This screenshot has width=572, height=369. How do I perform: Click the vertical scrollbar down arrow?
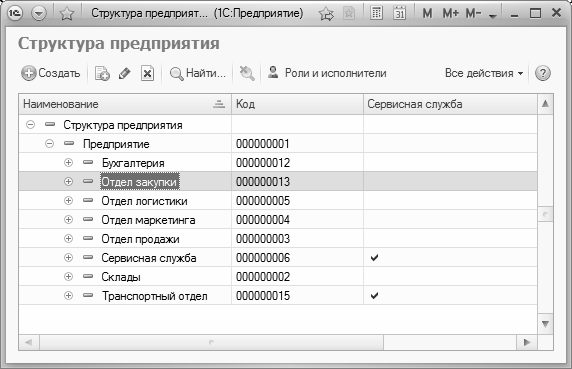(545, 324)
